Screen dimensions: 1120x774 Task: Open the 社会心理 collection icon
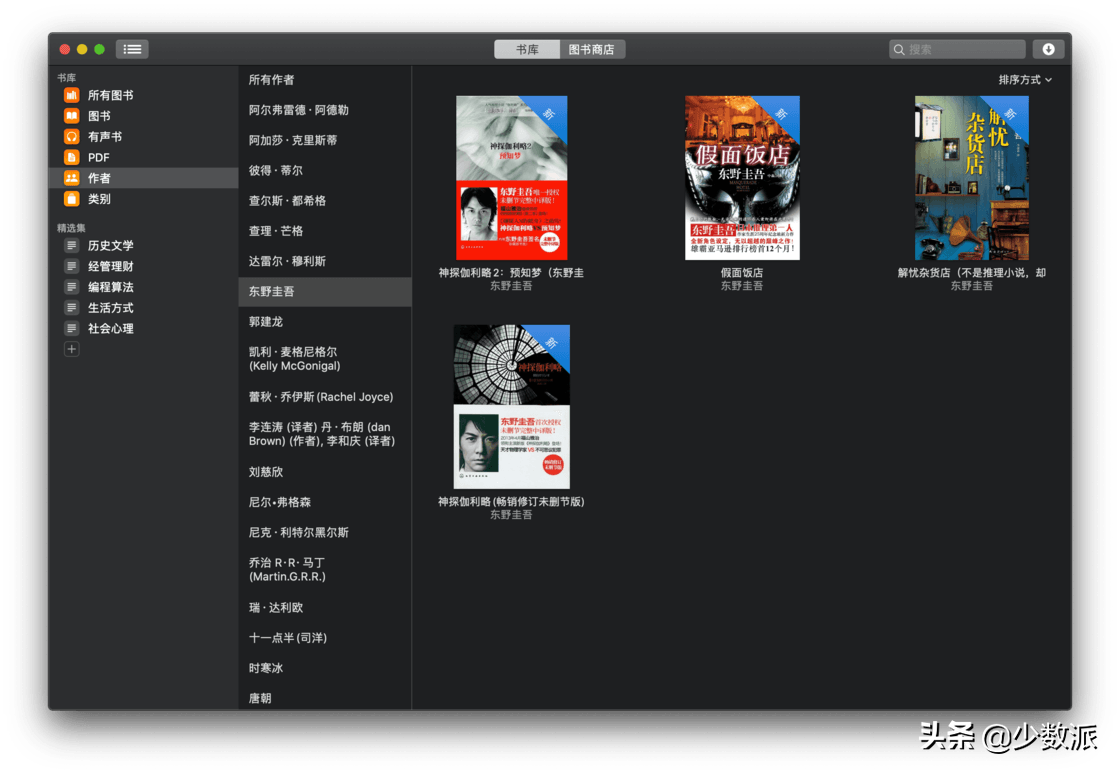[71, 328]
